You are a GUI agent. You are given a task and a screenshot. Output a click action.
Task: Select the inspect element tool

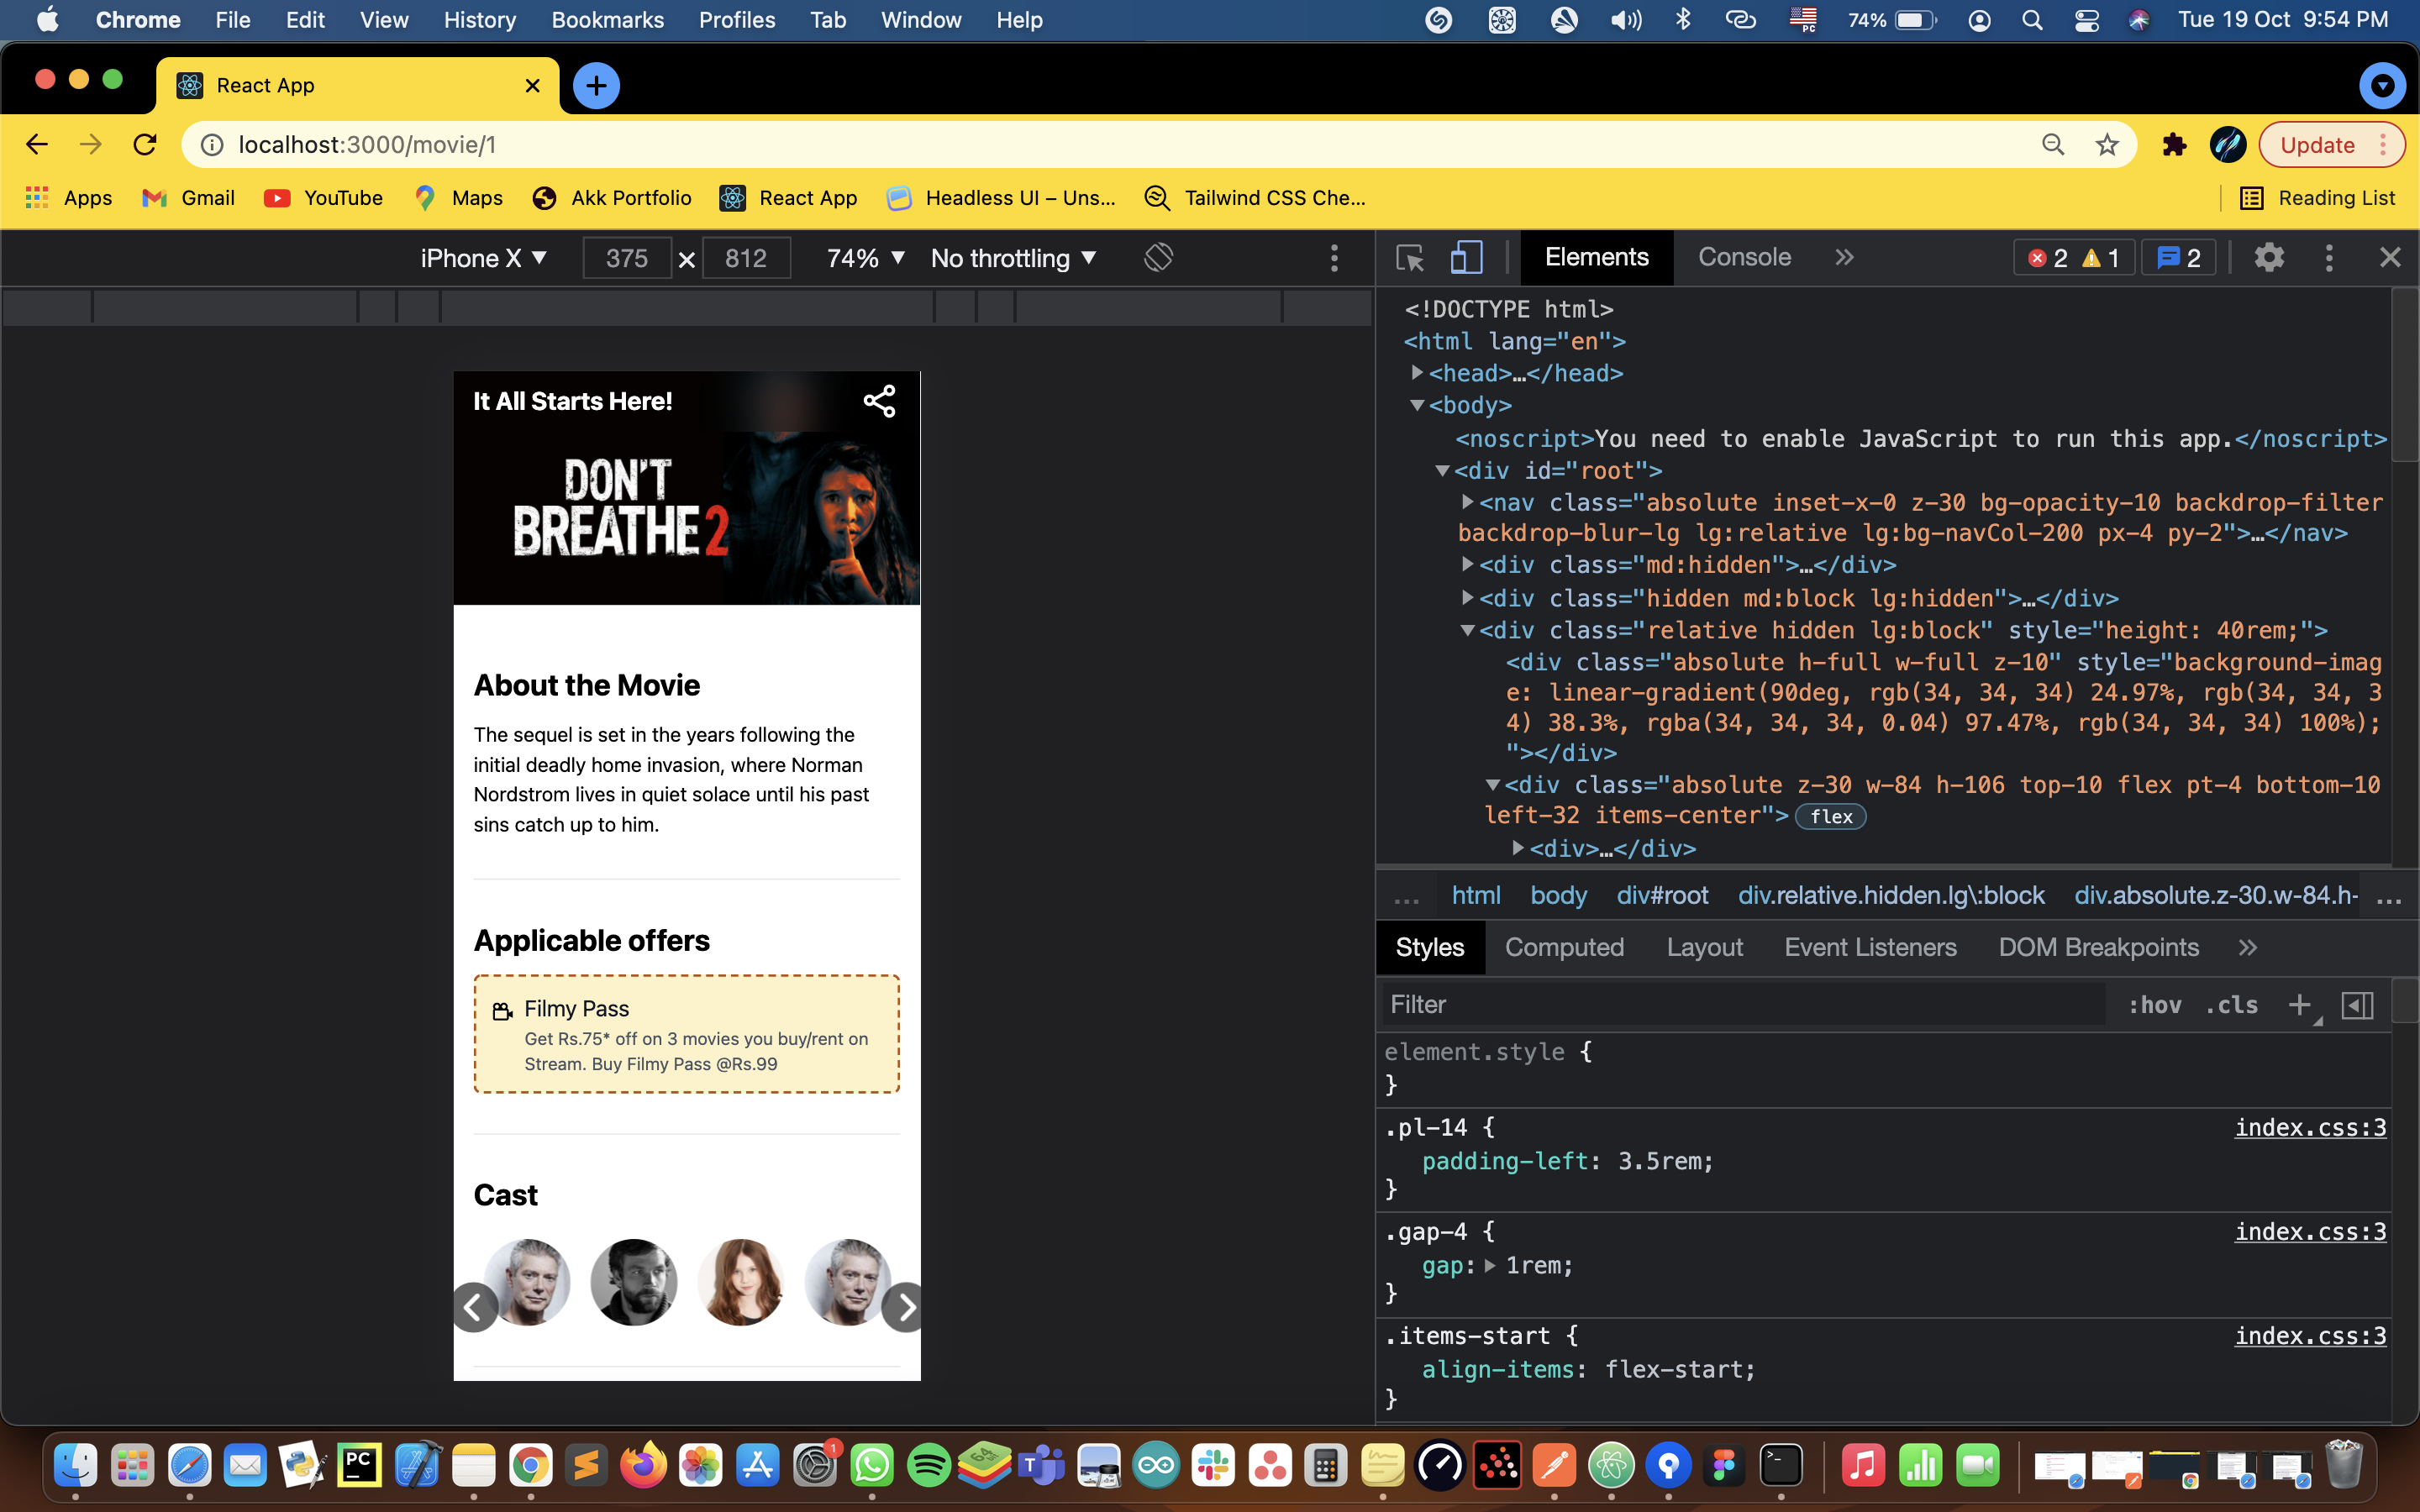click(1408, 257)
